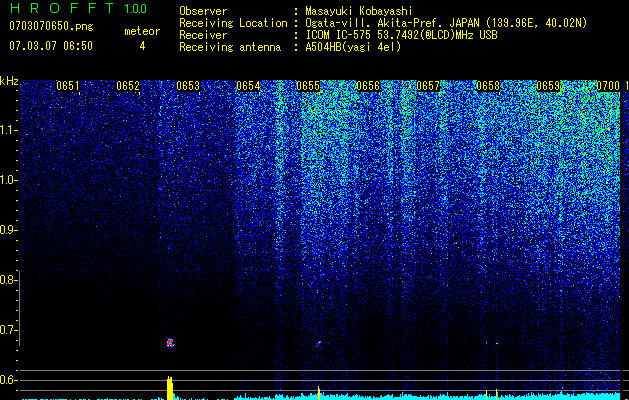Click the bright red meteor echo near 0653

coord(170,343)
